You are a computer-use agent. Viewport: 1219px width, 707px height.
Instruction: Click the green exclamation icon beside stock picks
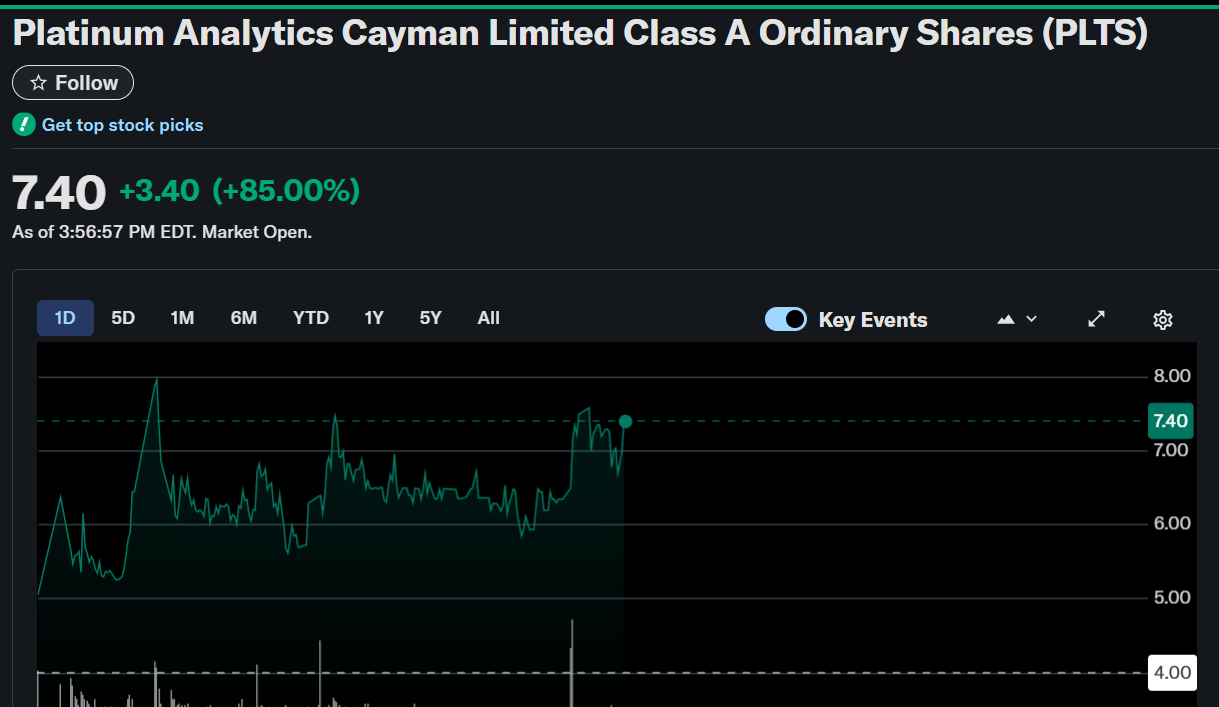click(x=24, y=125)
